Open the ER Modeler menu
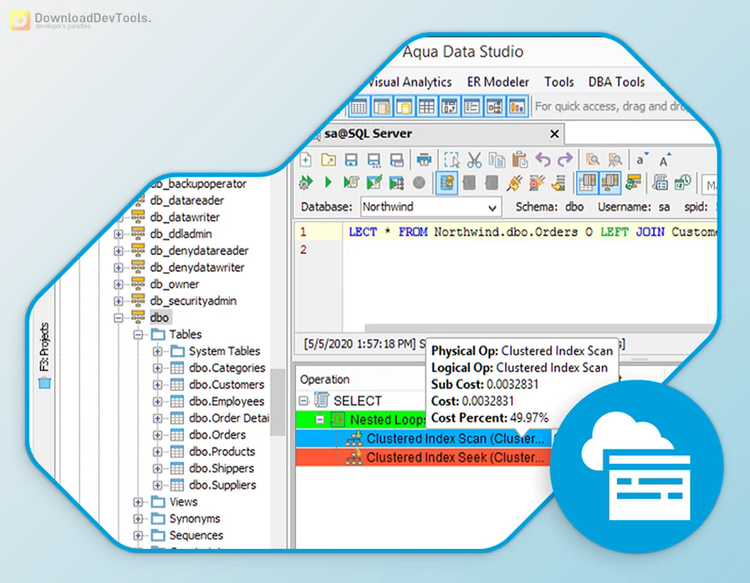This screenshot has height=583, width=750. 498,82
